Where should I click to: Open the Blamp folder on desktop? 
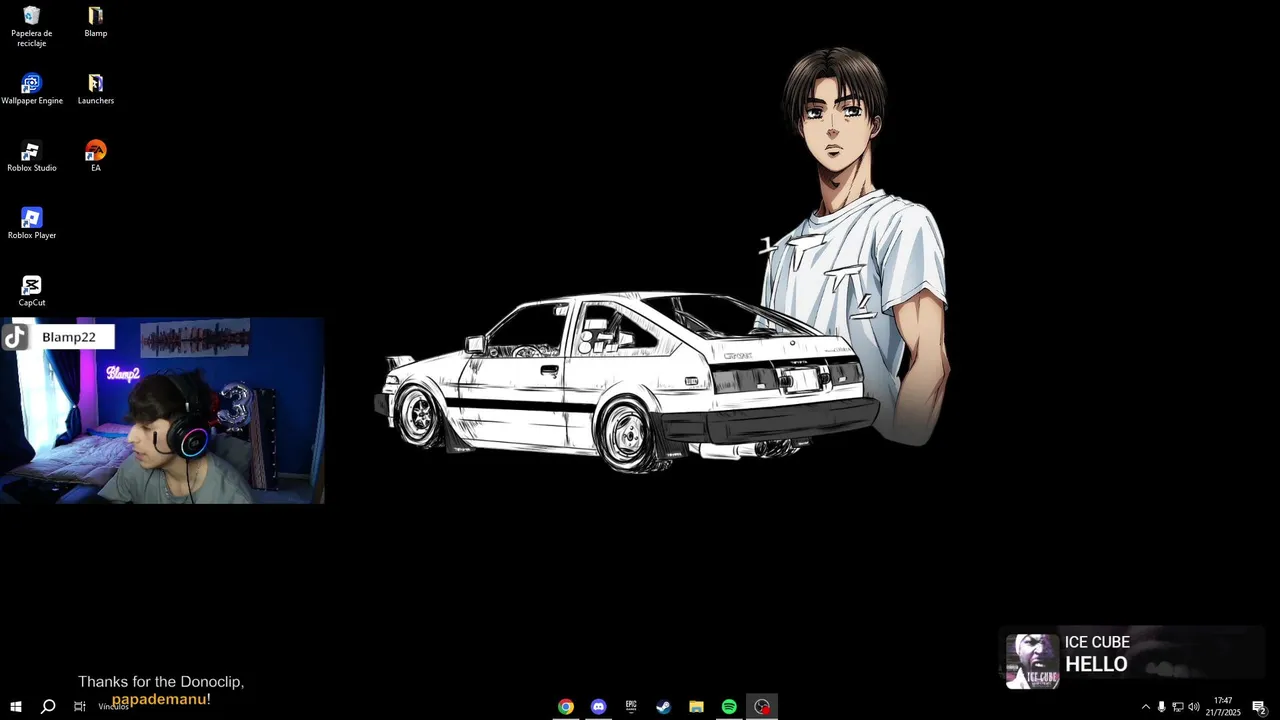[x=95, y=22]
